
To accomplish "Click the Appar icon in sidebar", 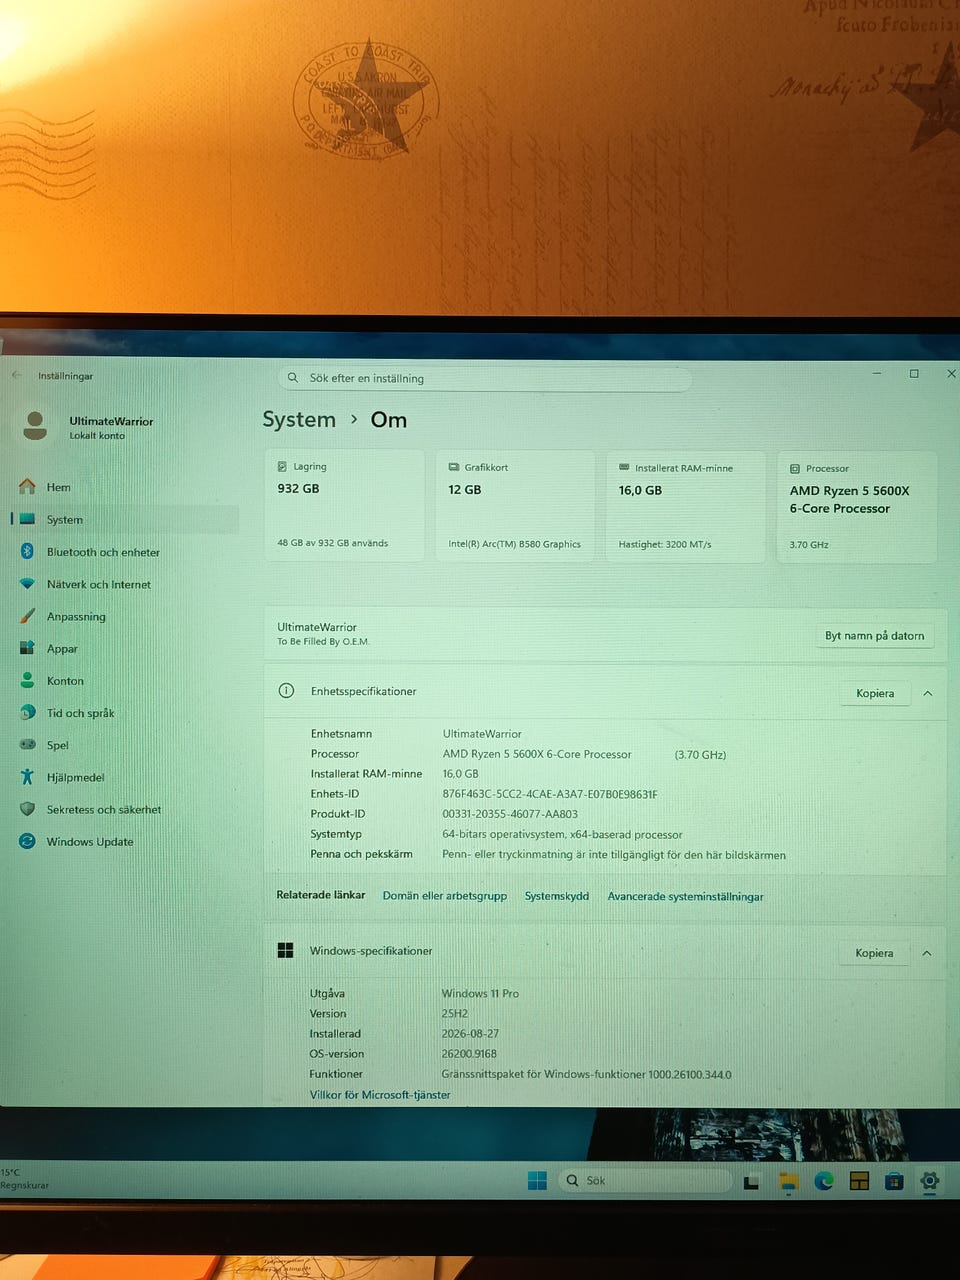I will (27, 648).
